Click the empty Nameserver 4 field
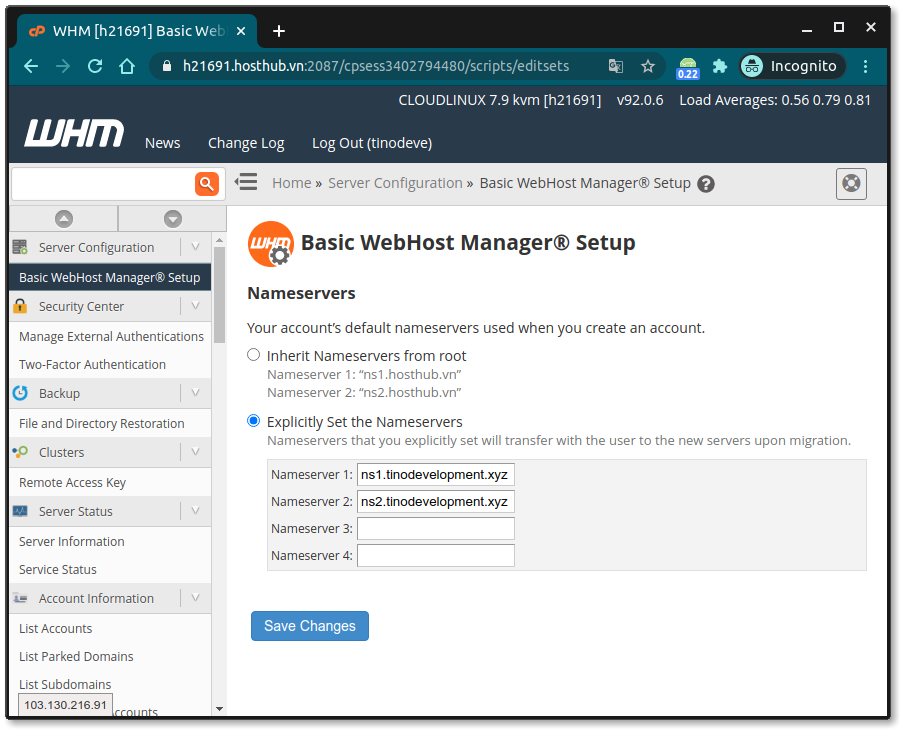The image size is (900, 729). [x=436, y=556]
